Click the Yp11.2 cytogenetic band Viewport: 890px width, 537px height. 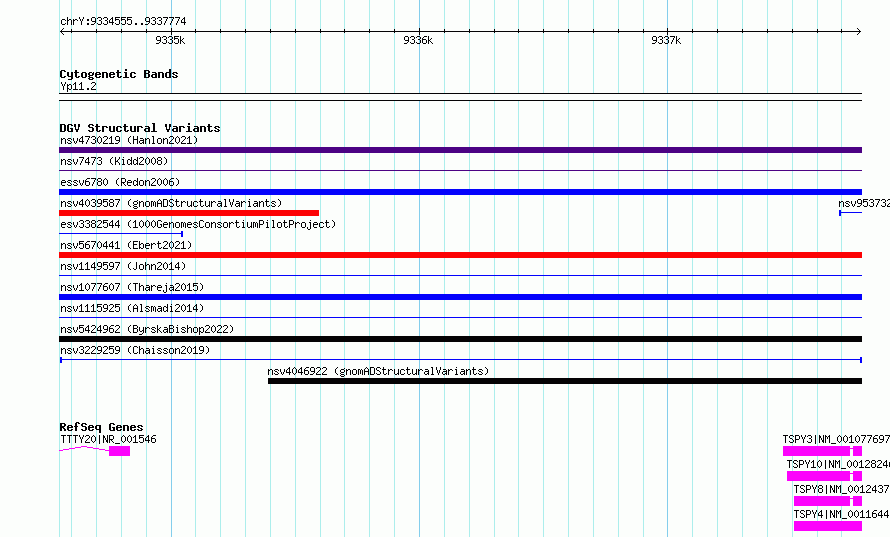460,97
